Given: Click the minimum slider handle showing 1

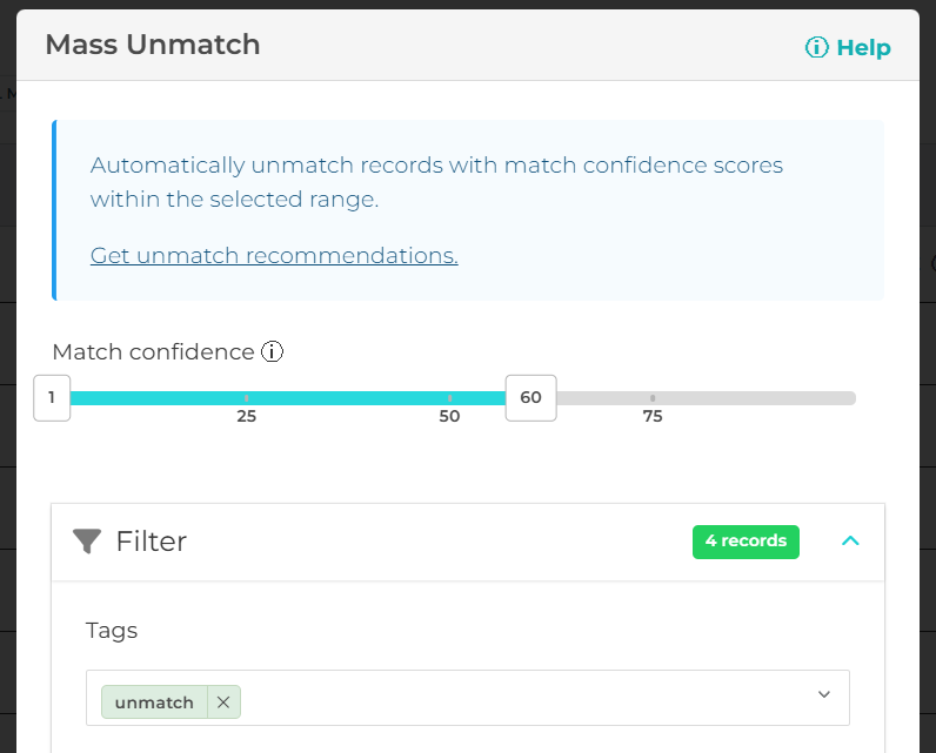Looking at the screenshot, I should click(52, 398).
